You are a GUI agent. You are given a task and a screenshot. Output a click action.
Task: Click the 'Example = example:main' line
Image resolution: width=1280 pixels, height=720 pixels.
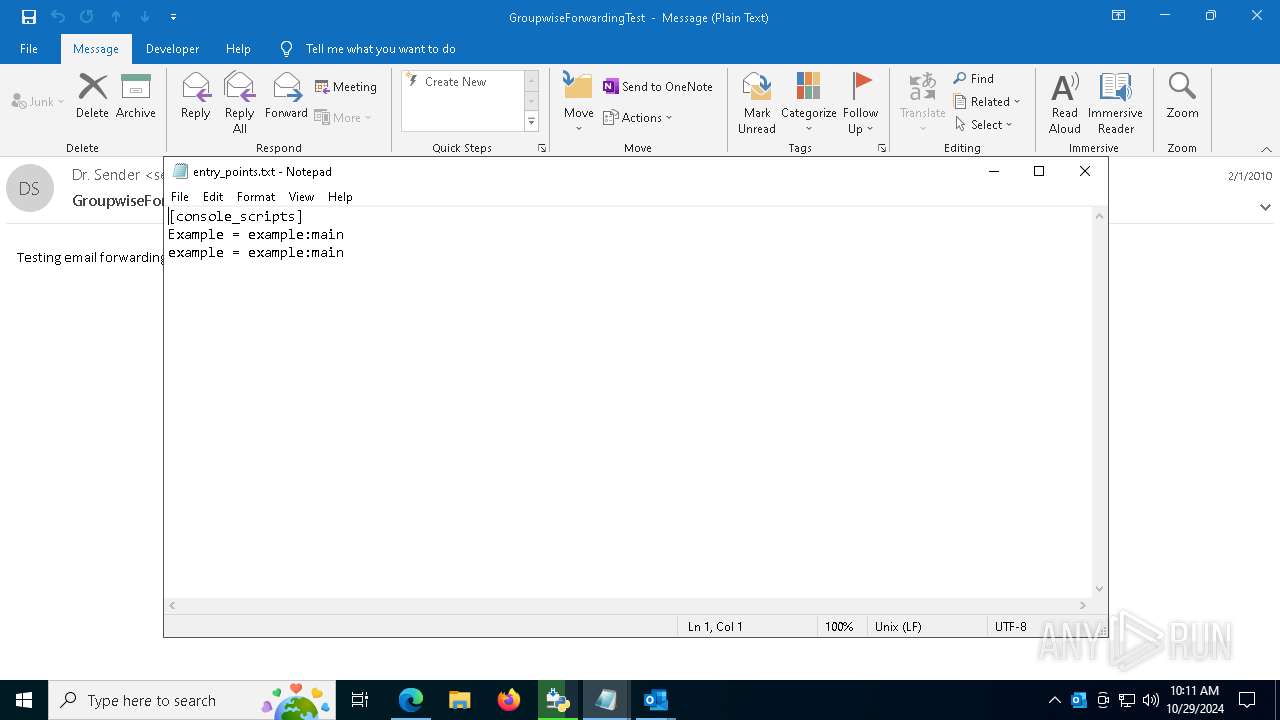(256, 234)
